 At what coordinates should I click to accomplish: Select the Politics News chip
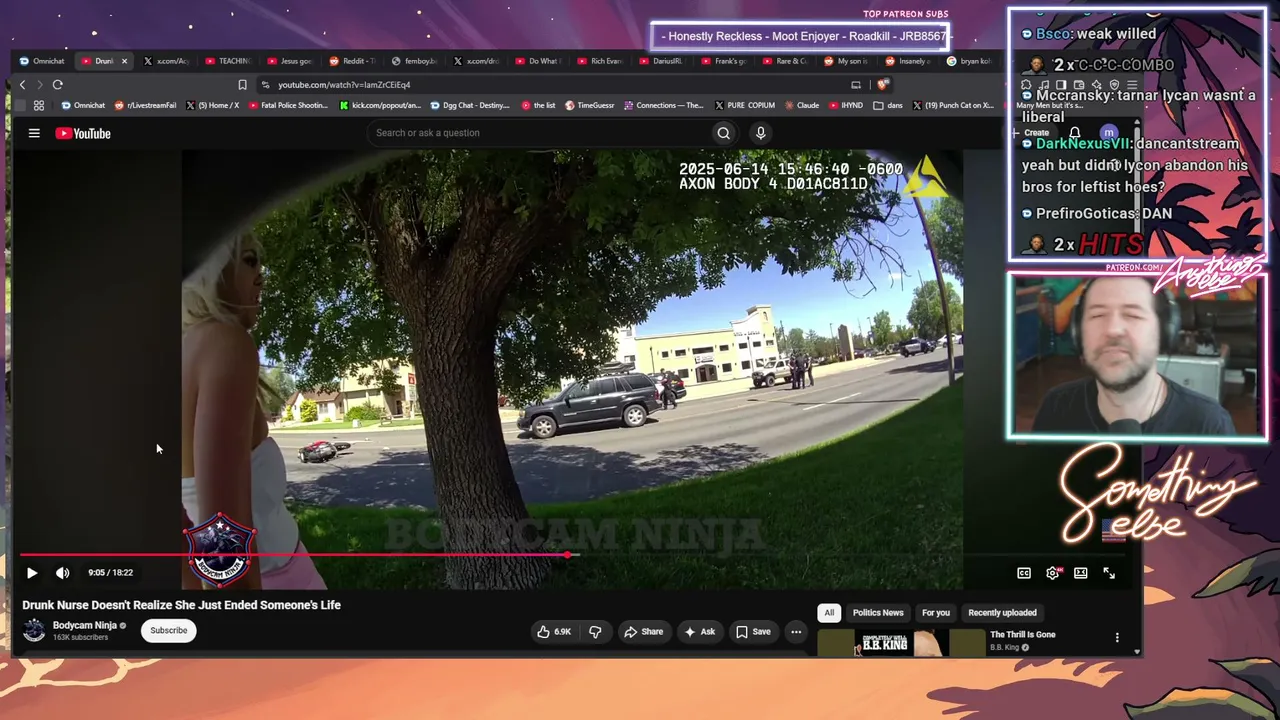[878, 613]
